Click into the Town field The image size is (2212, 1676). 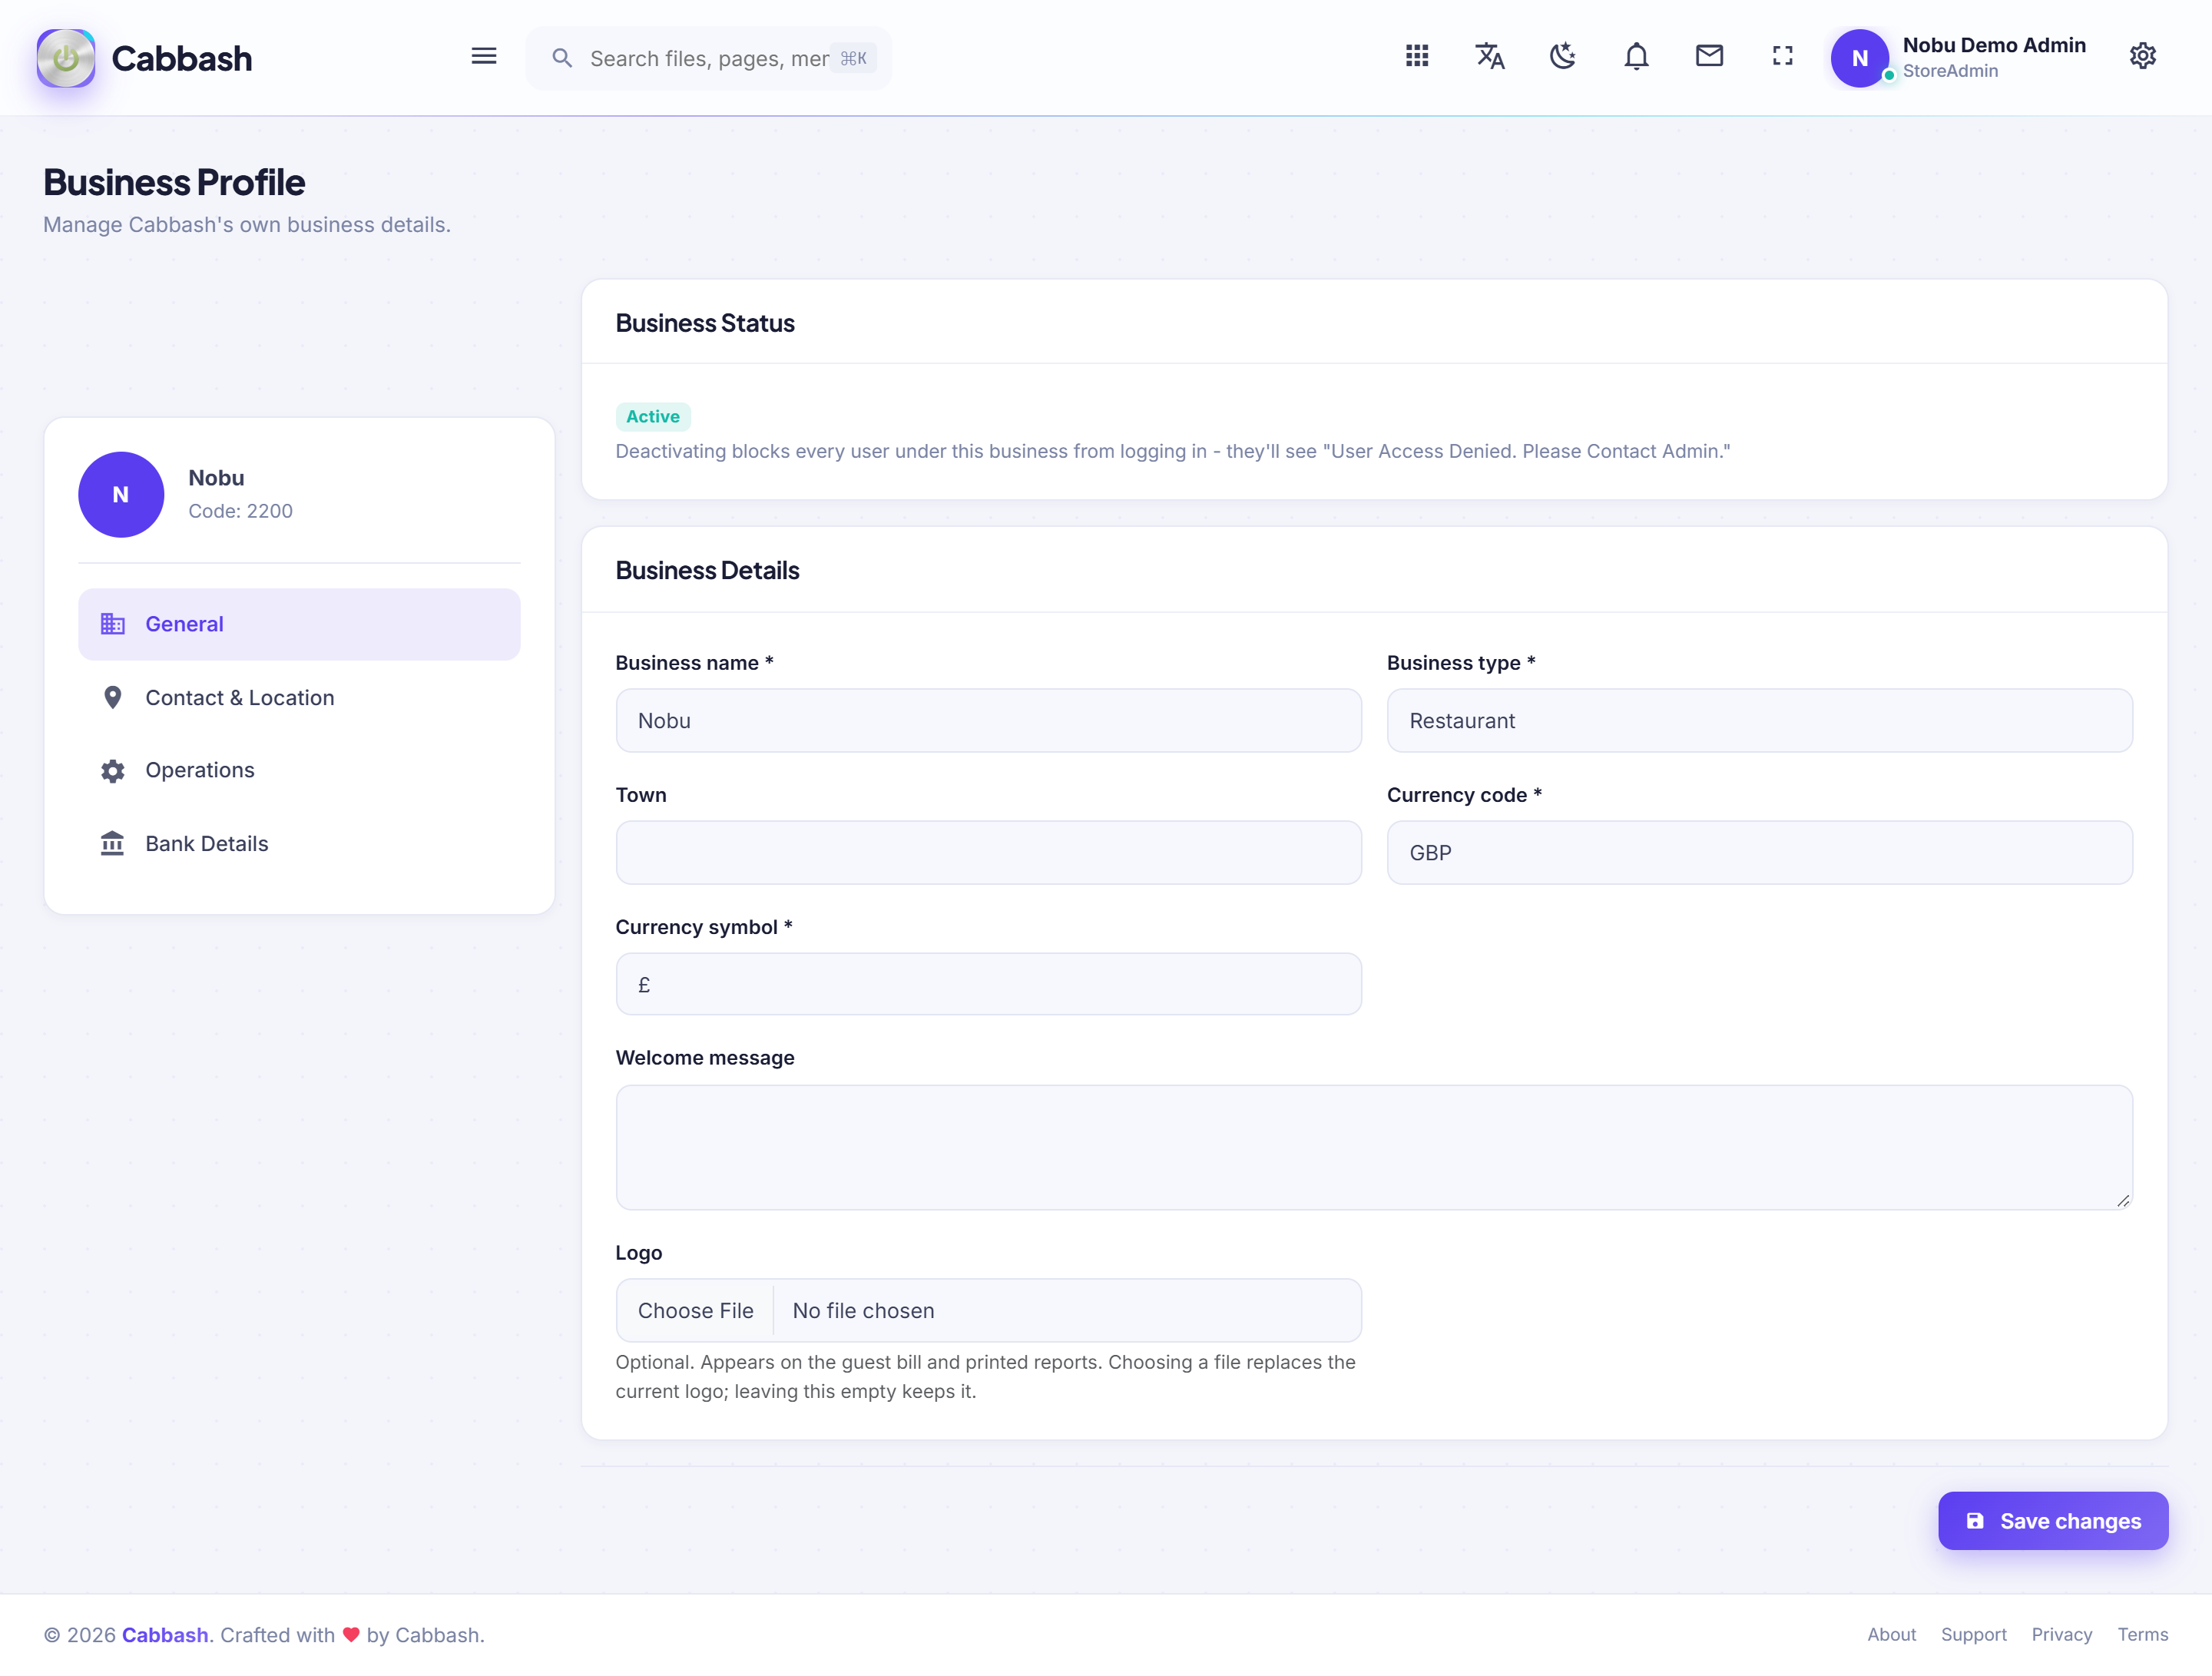988,852
